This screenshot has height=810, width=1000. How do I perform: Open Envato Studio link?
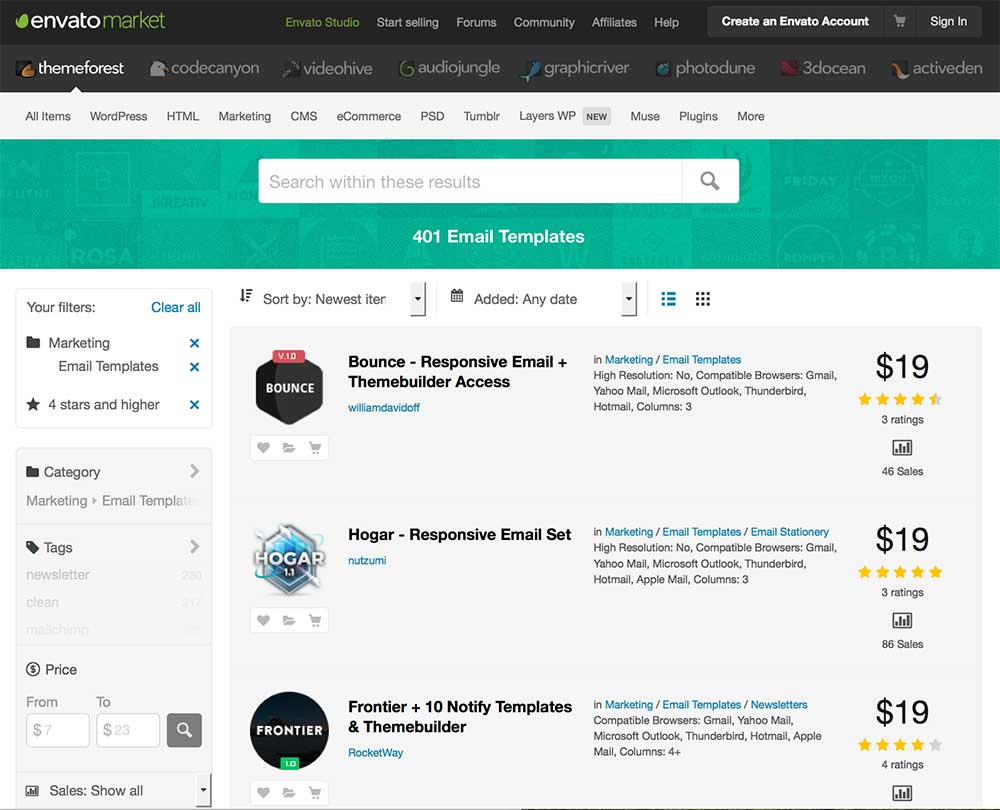(x=322, y=22)
